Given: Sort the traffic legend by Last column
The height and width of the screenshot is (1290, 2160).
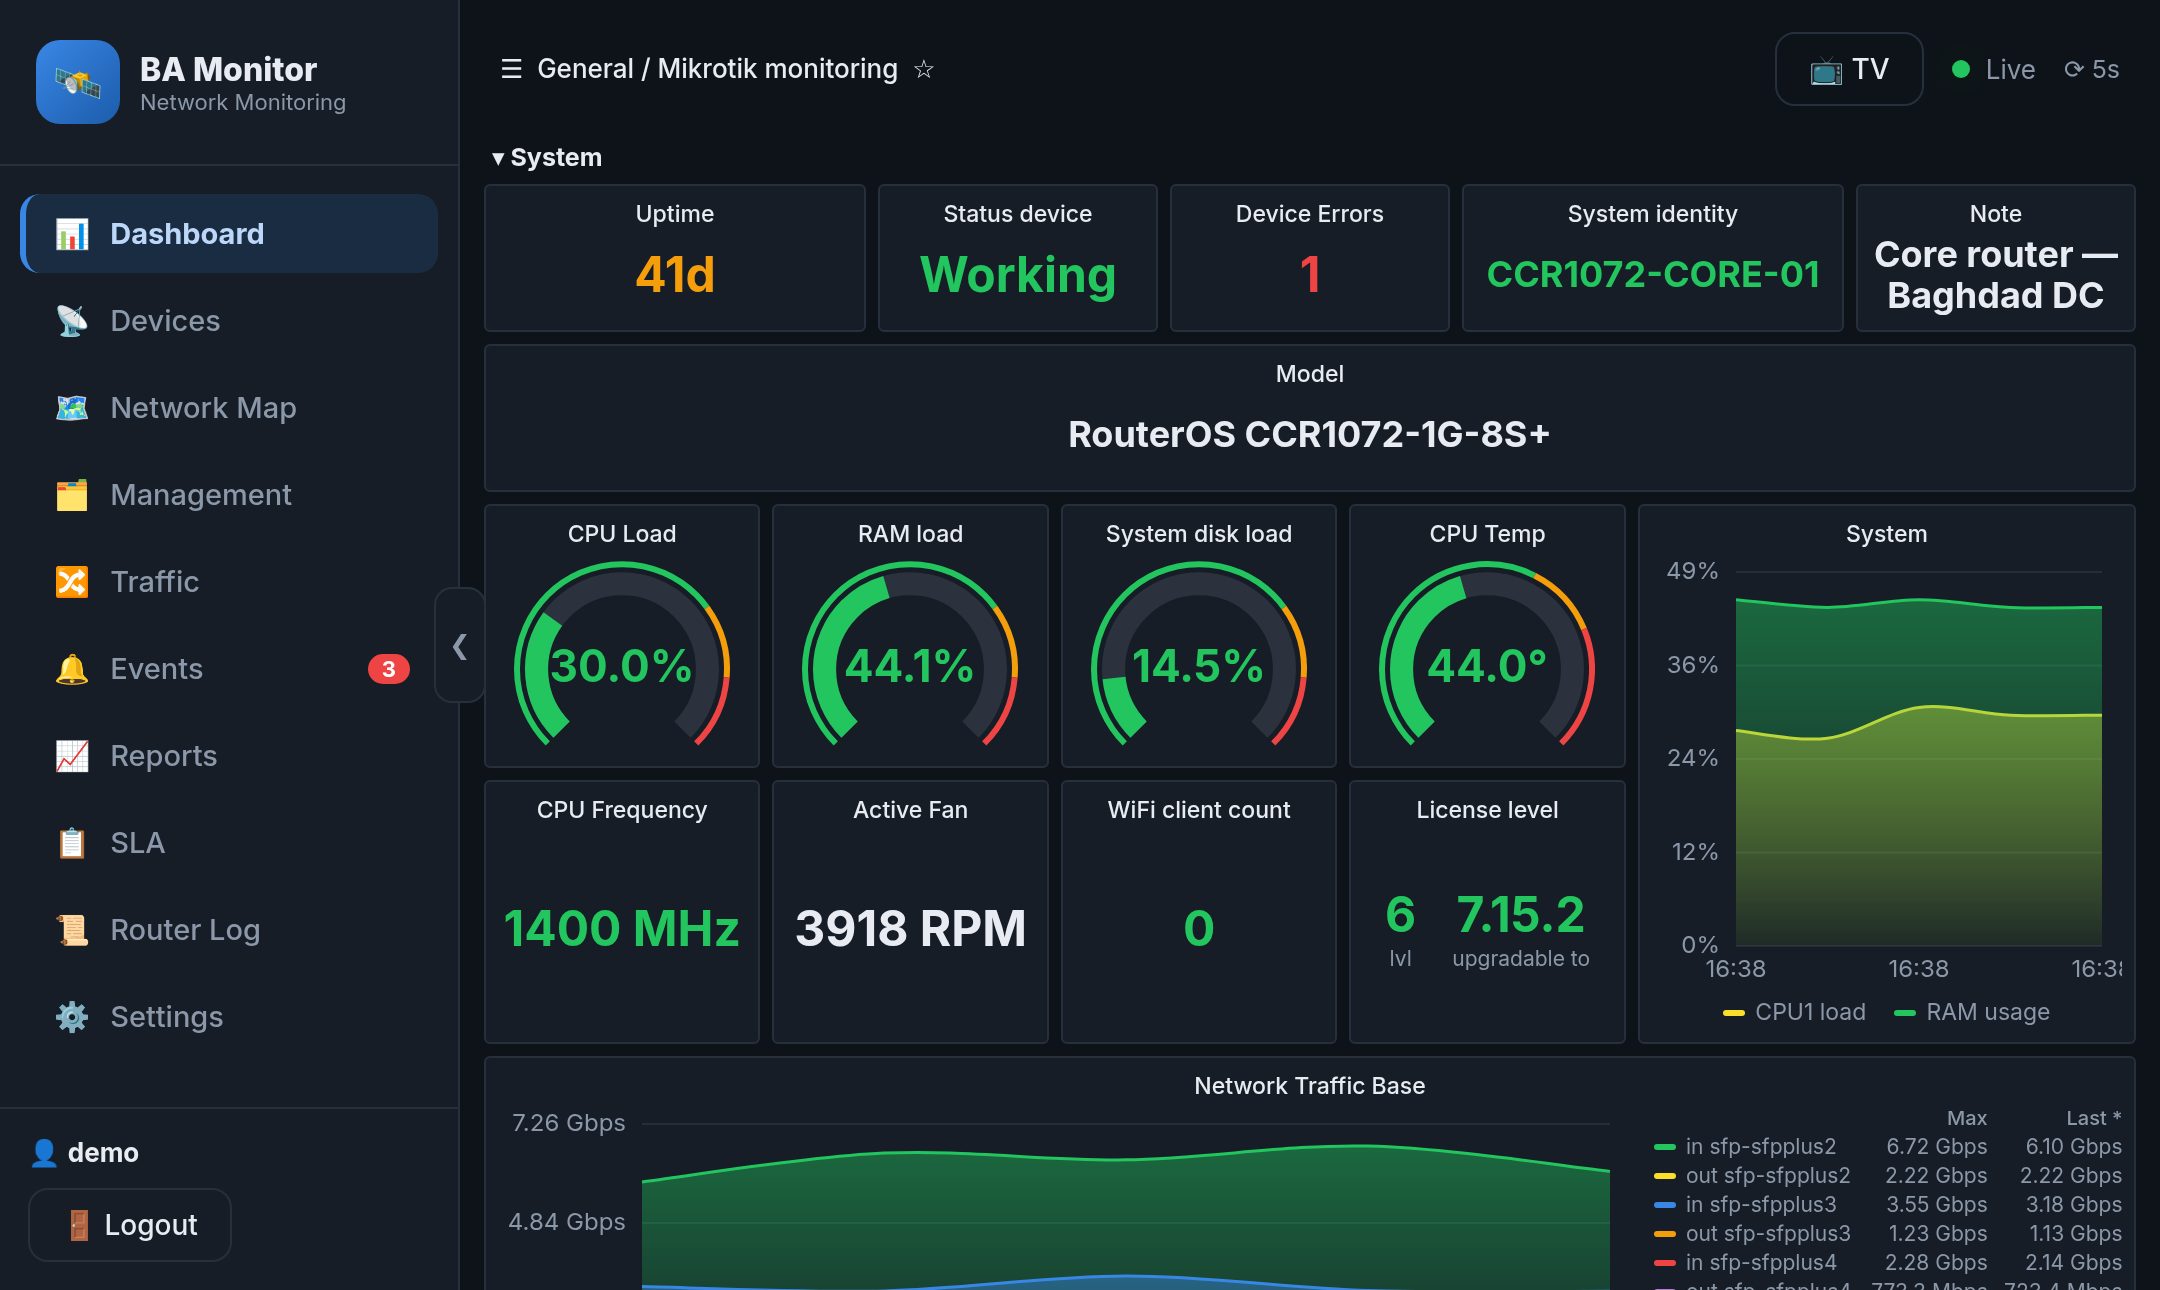Looking at the screenshot, I should pos(2093,1118).
